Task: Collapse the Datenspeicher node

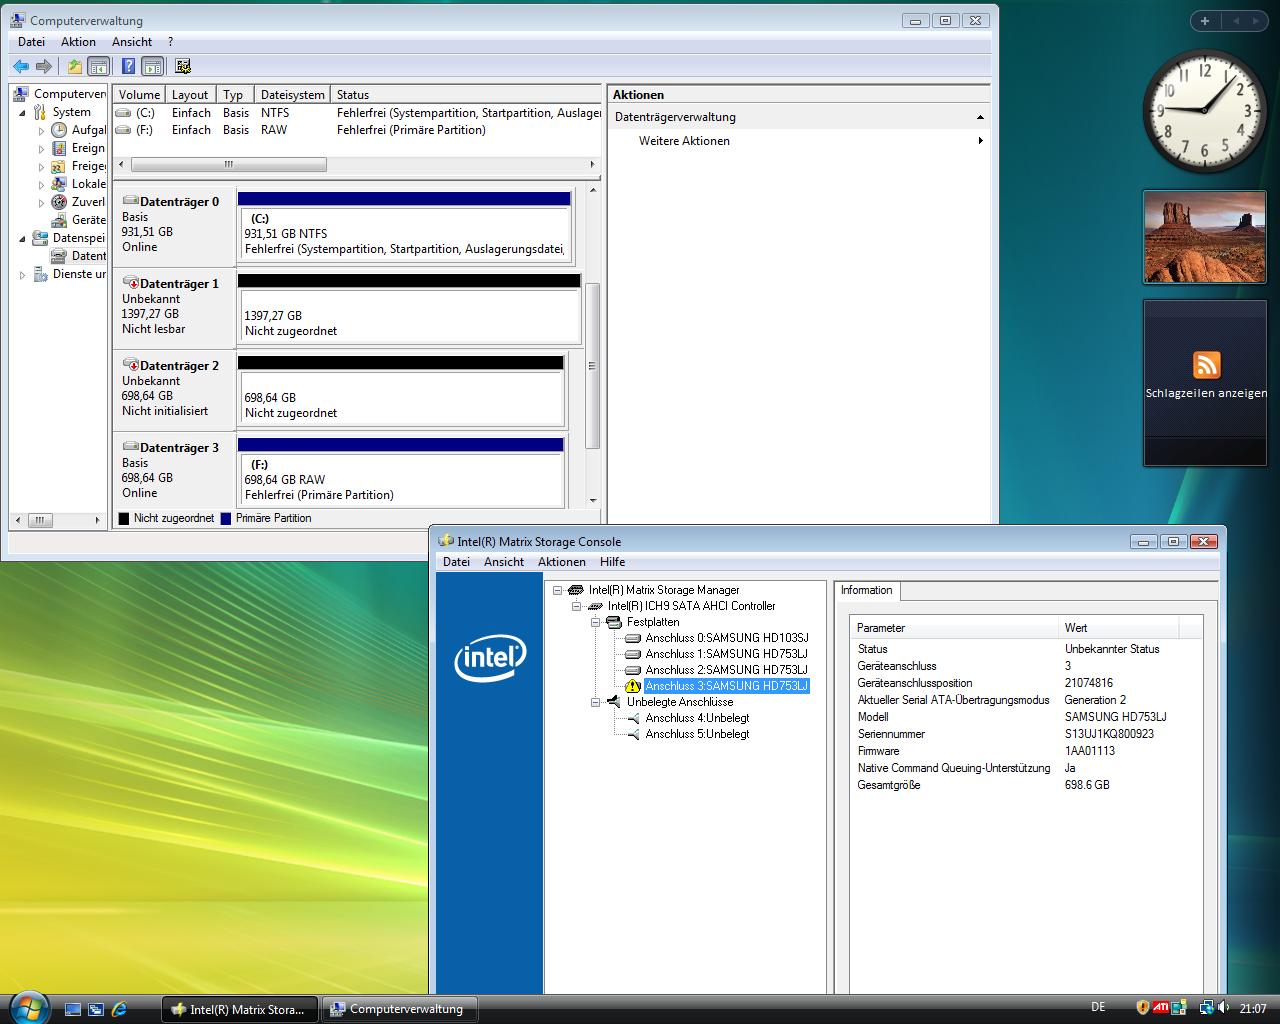Action: point(22,239)
